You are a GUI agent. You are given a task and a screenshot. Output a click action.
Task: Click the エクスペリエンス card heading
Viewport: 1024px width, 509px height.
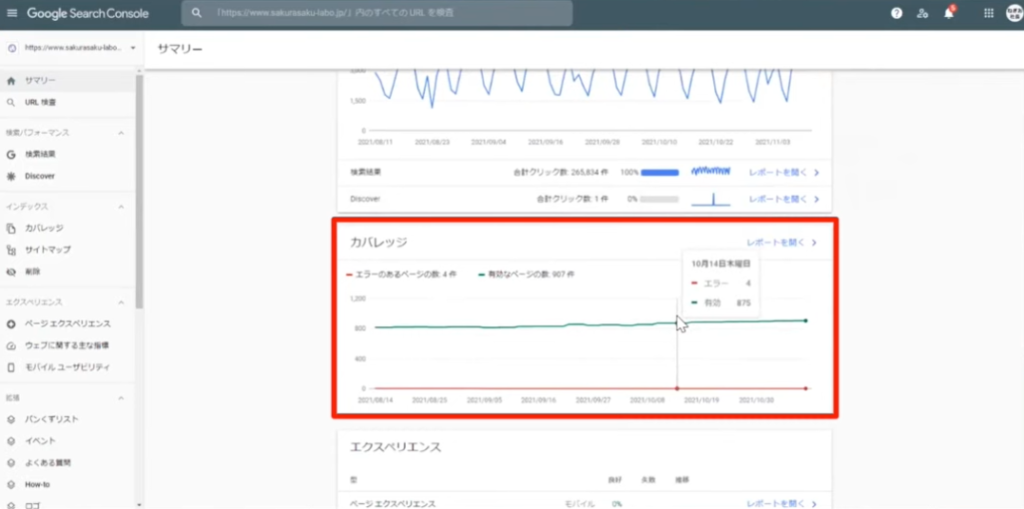click(x=396, y=447)
